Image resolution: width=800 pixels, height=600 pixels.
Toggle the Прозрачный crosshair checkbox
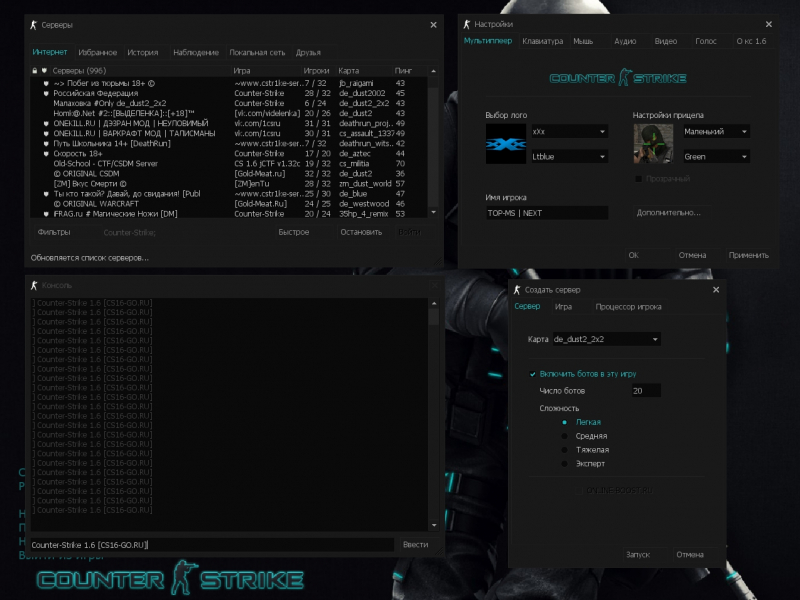click(x=638, y=179)
